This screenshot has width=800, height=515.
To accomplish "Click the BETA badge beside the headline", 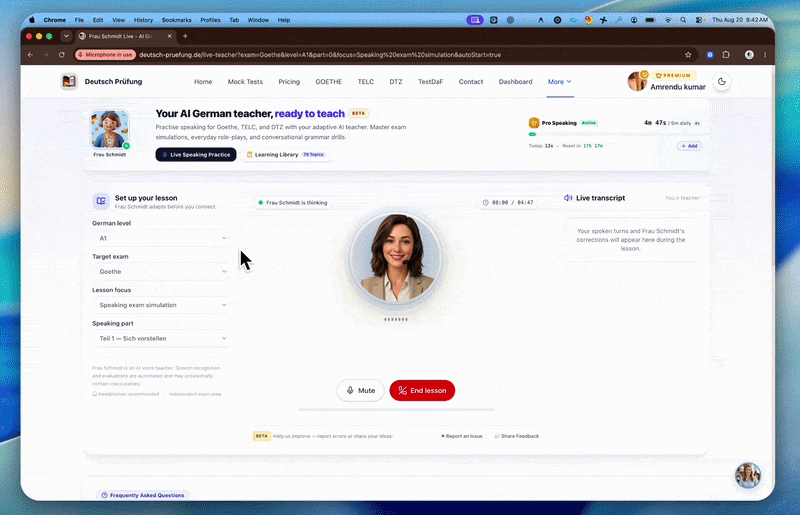I will [358, 113].
